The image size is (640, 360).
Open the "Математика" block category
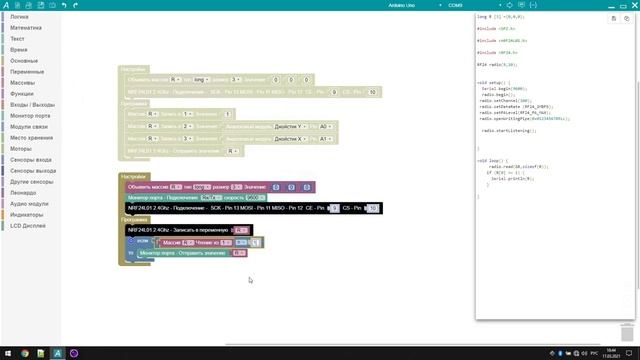pos(26,28)
